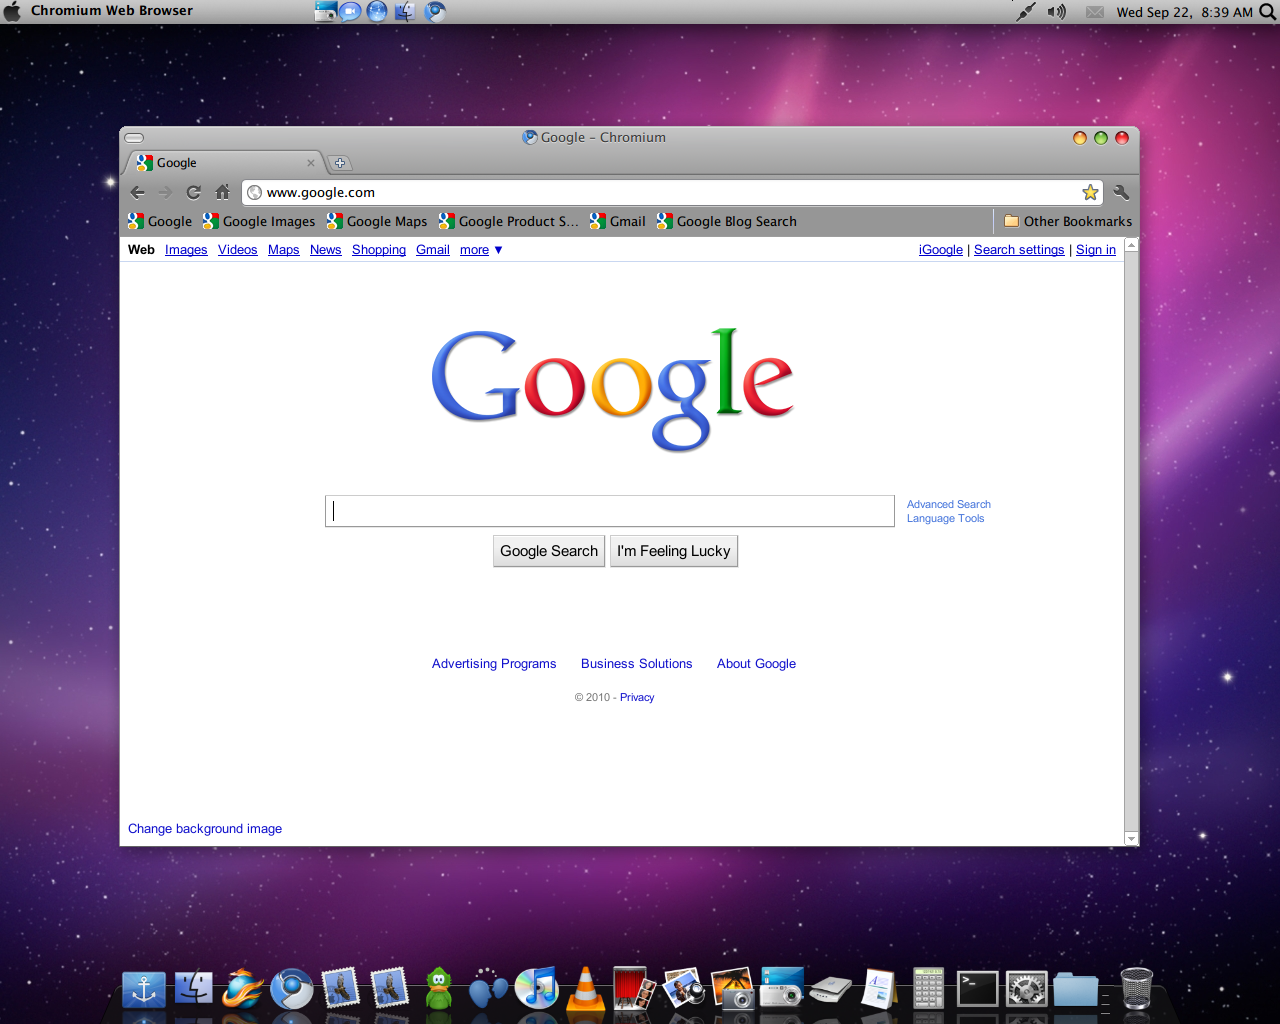
Task: Click the Google Search button
Action: click(549, 551)
